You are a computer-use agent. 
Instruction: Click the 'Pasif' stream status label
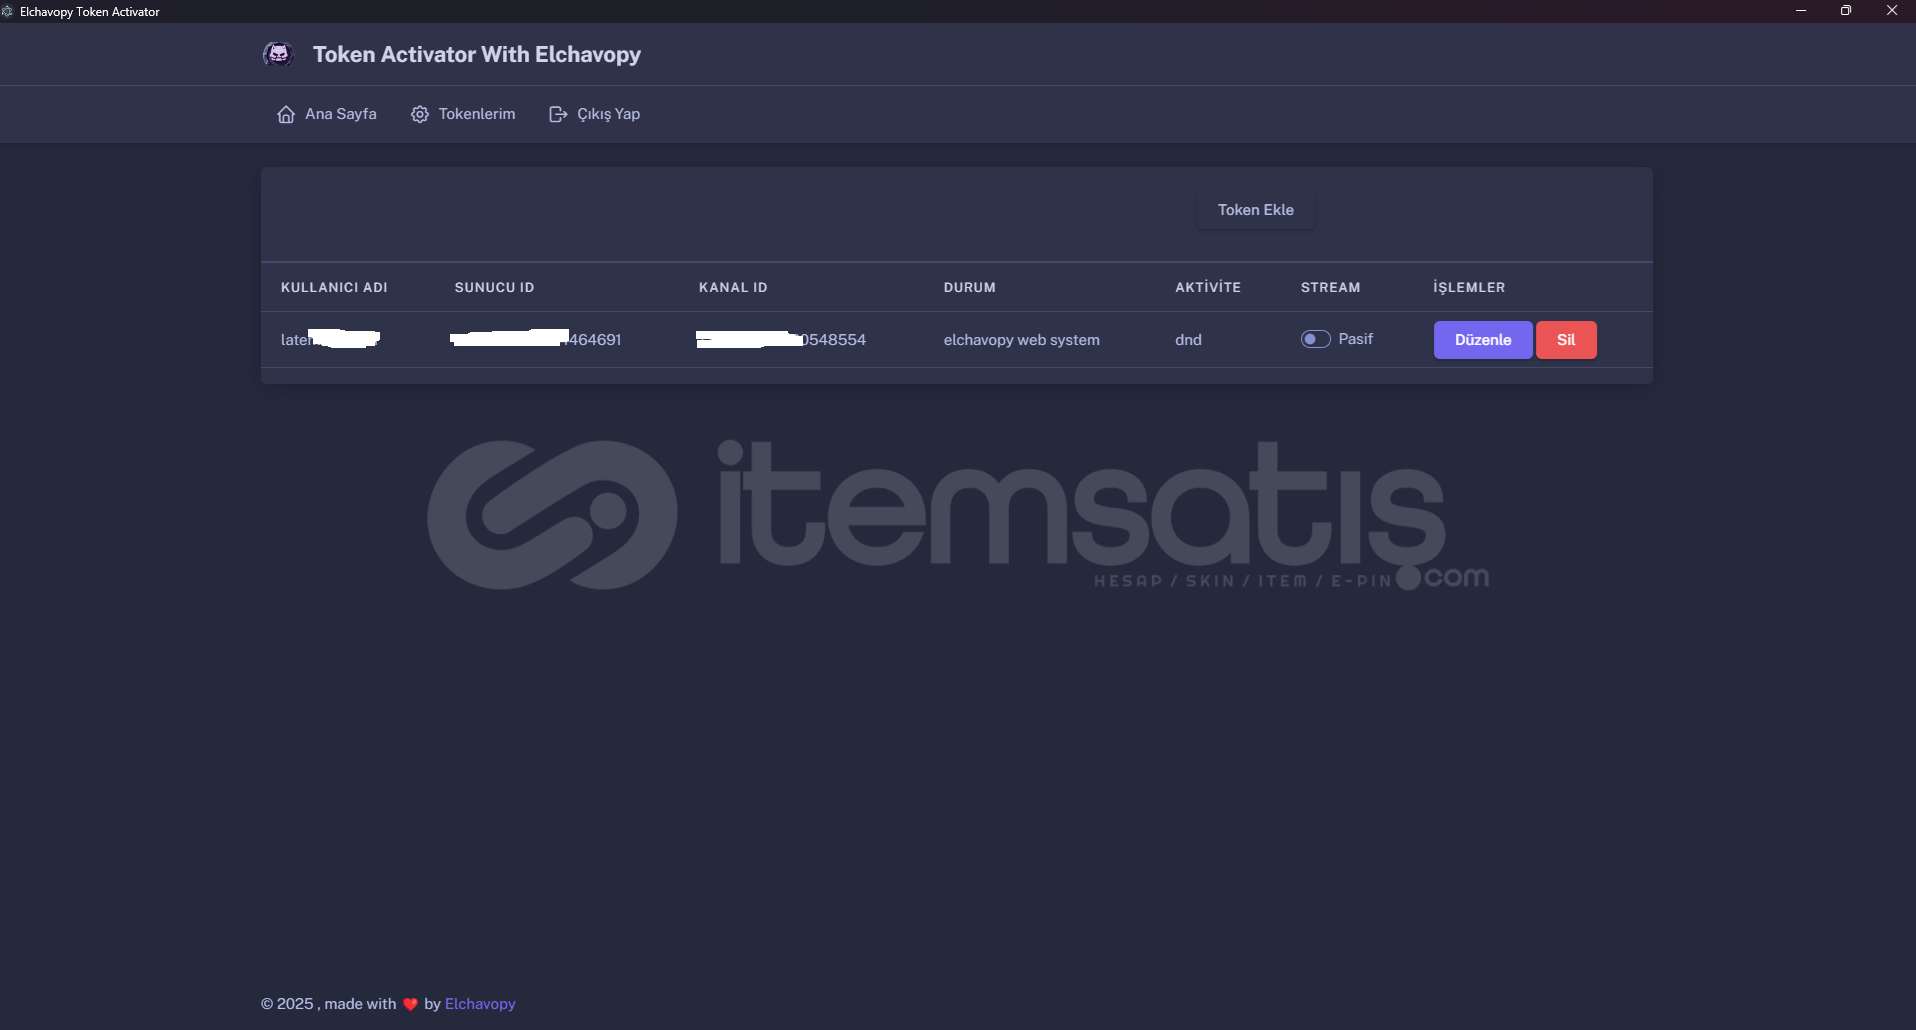point(1356,339)
